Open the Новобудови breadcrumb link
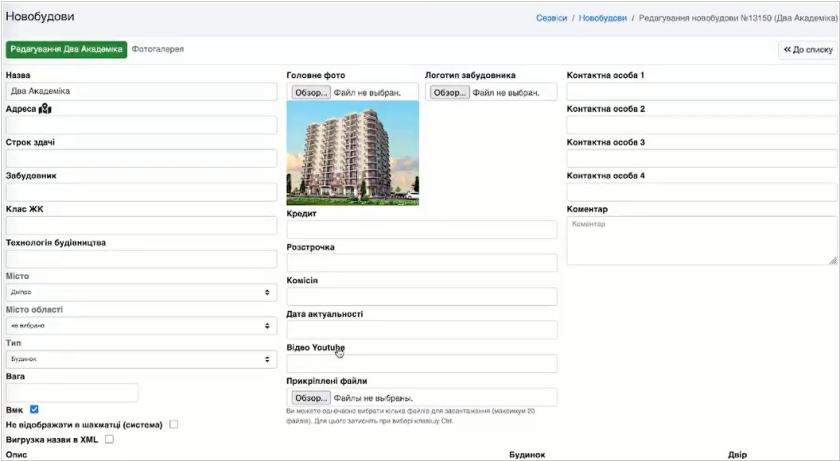Image resolution: width=840 pixels, height=461 pixels. (x=603, y=18)
